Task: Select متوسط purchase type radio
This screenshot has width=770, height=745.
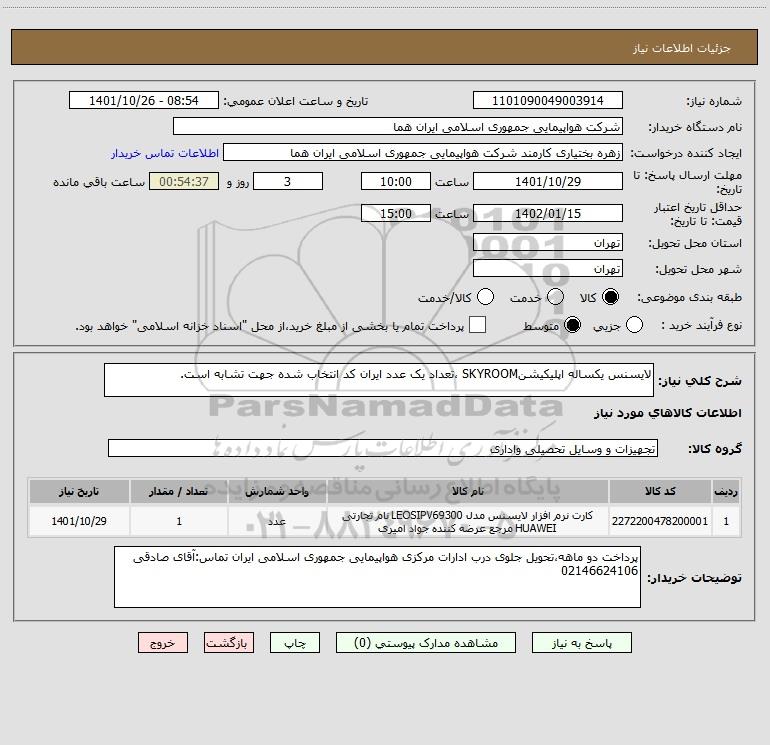Action: click(575, 325)
